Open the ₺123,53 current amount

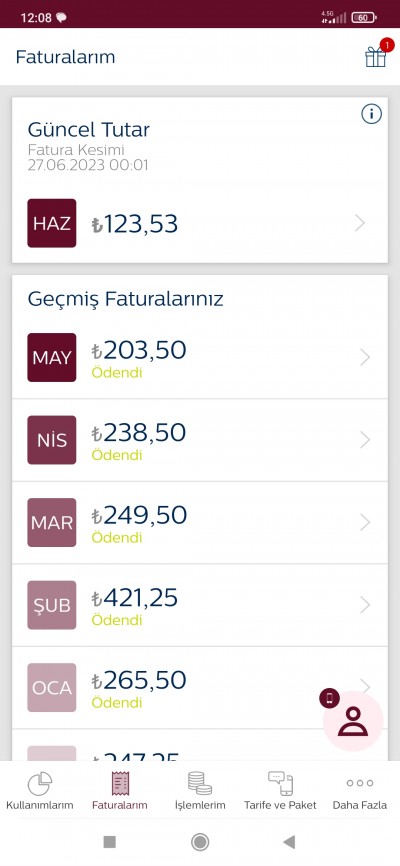pyautogui.click(x=135, y=224)
